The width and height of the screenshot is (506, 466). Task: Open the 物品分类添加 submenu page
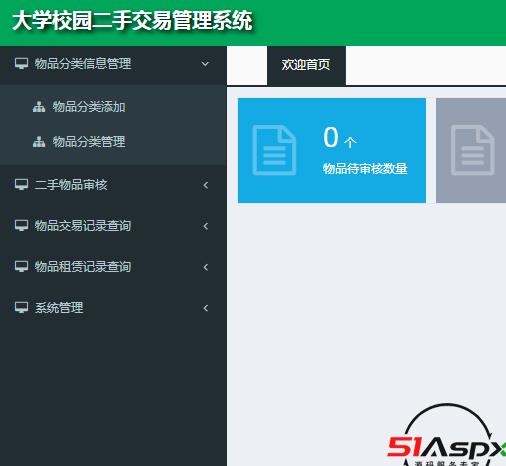coord(89,107)
